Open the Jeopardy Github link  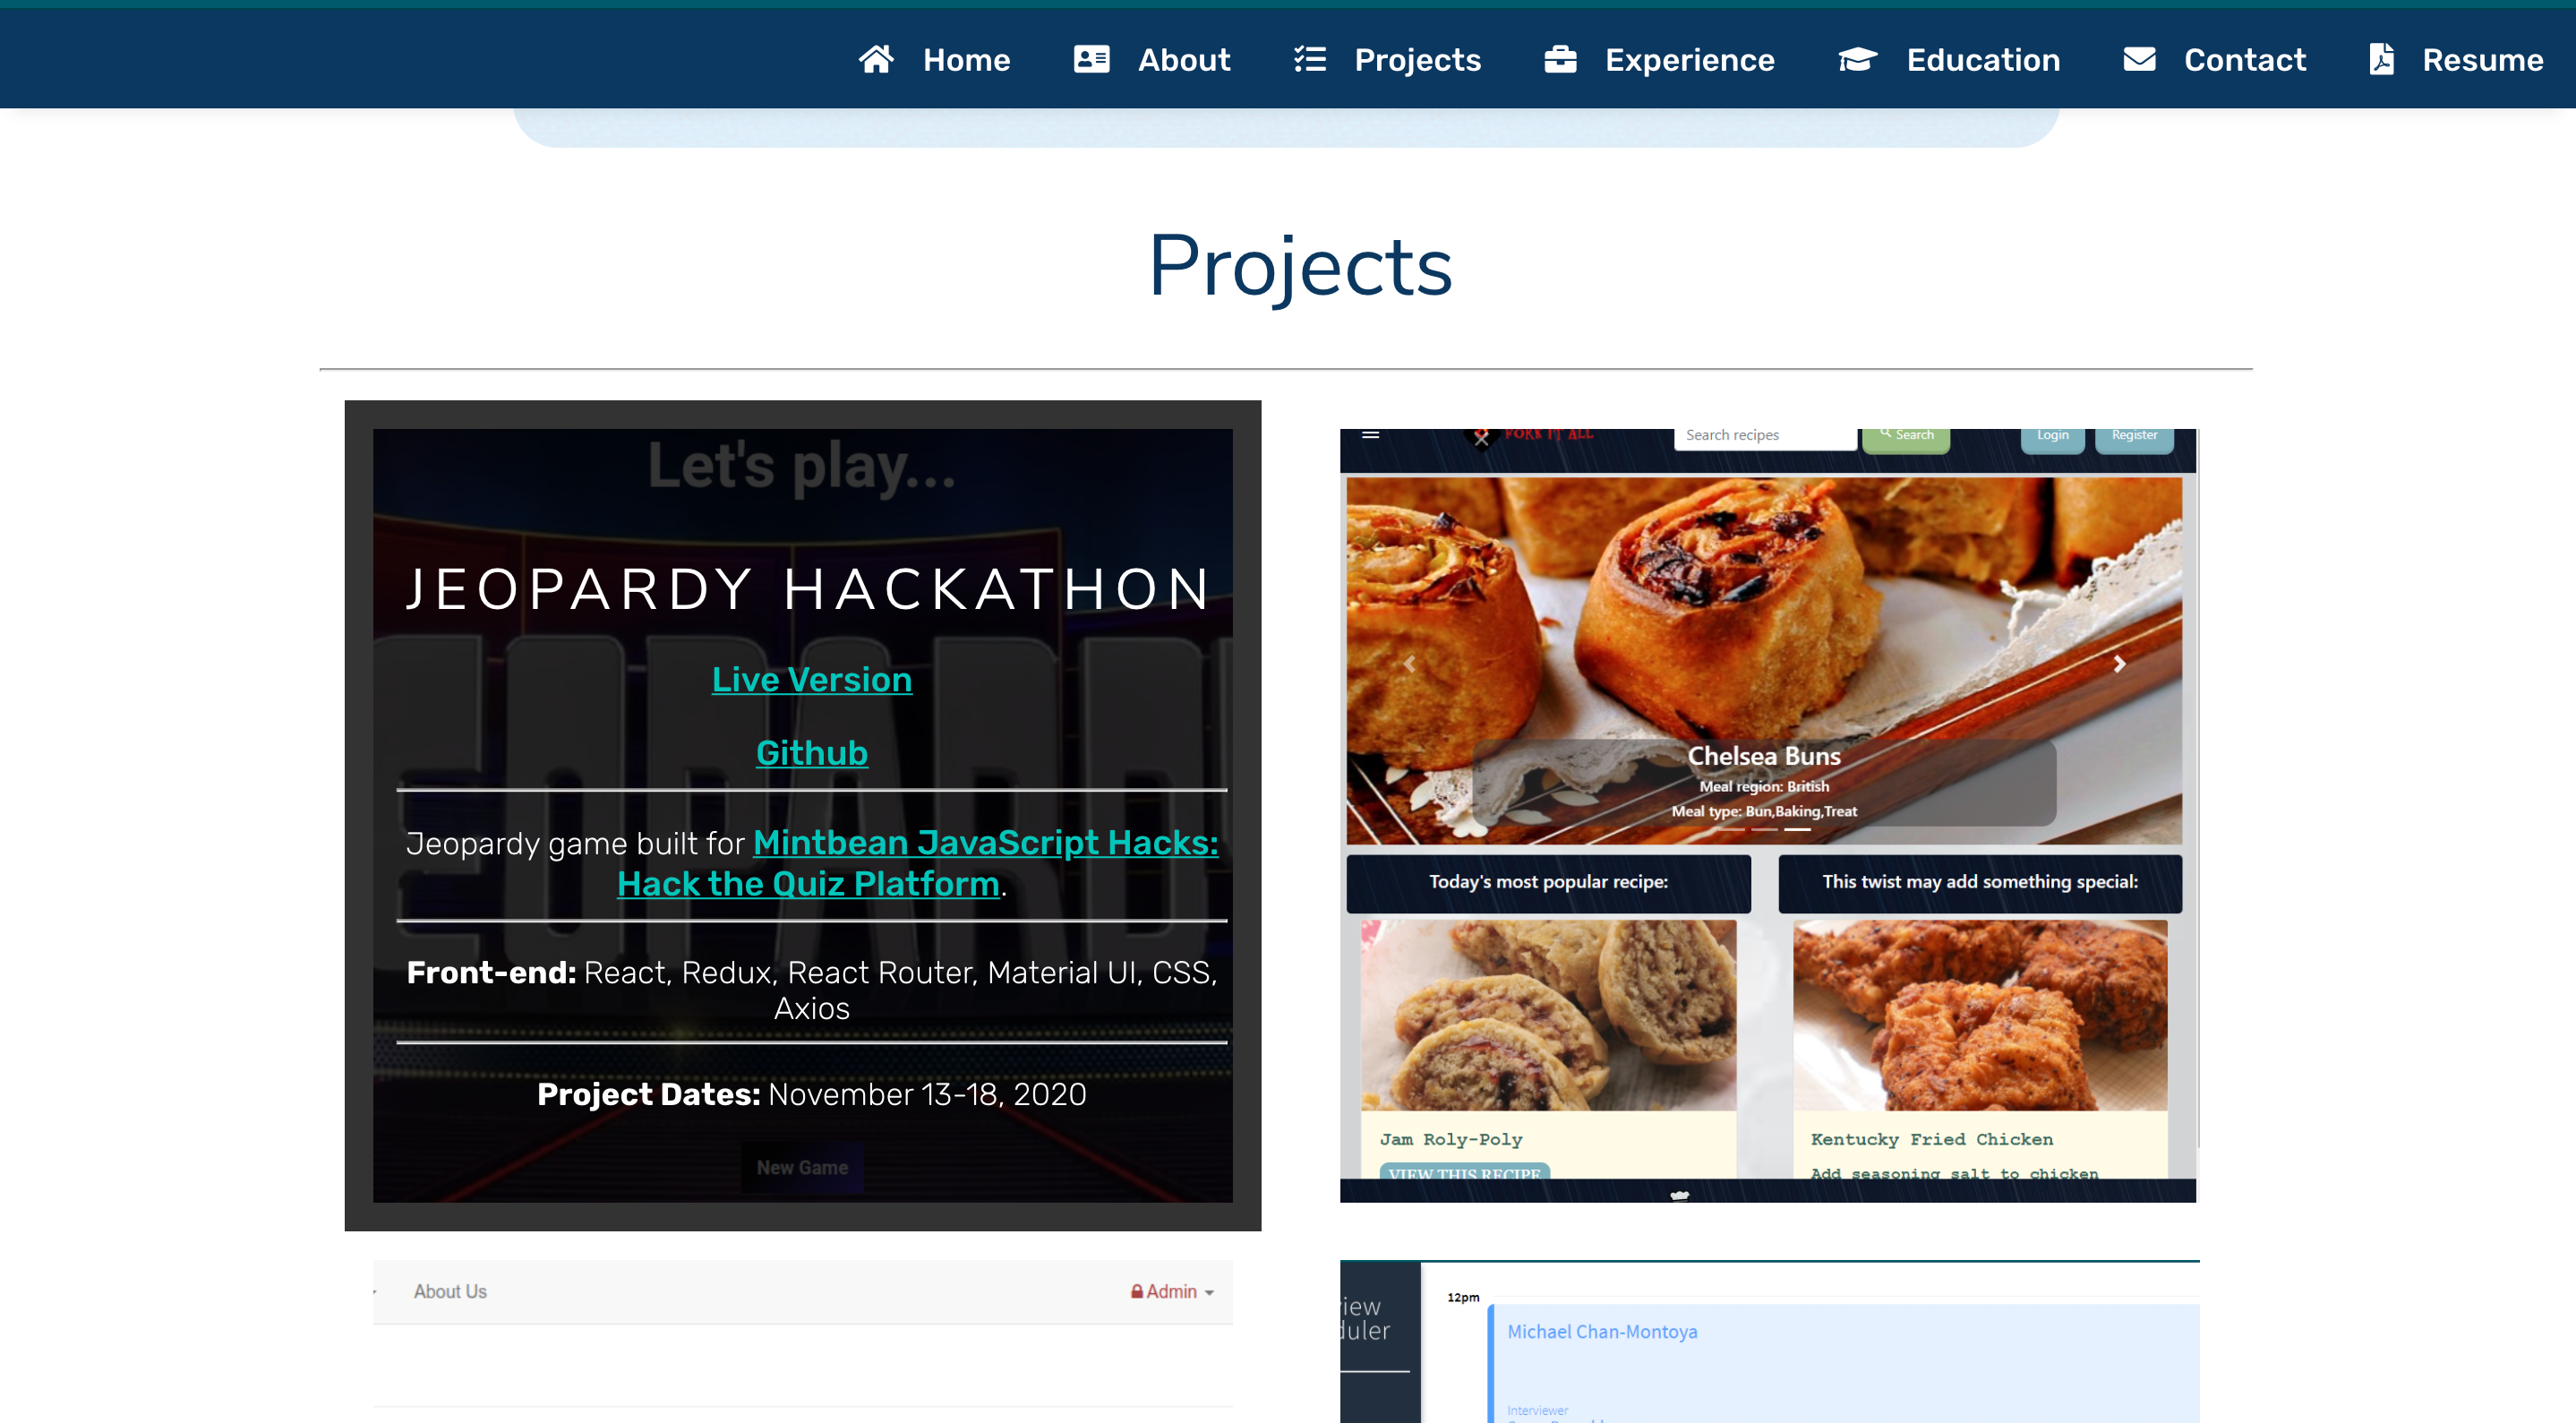coord(811,752)
